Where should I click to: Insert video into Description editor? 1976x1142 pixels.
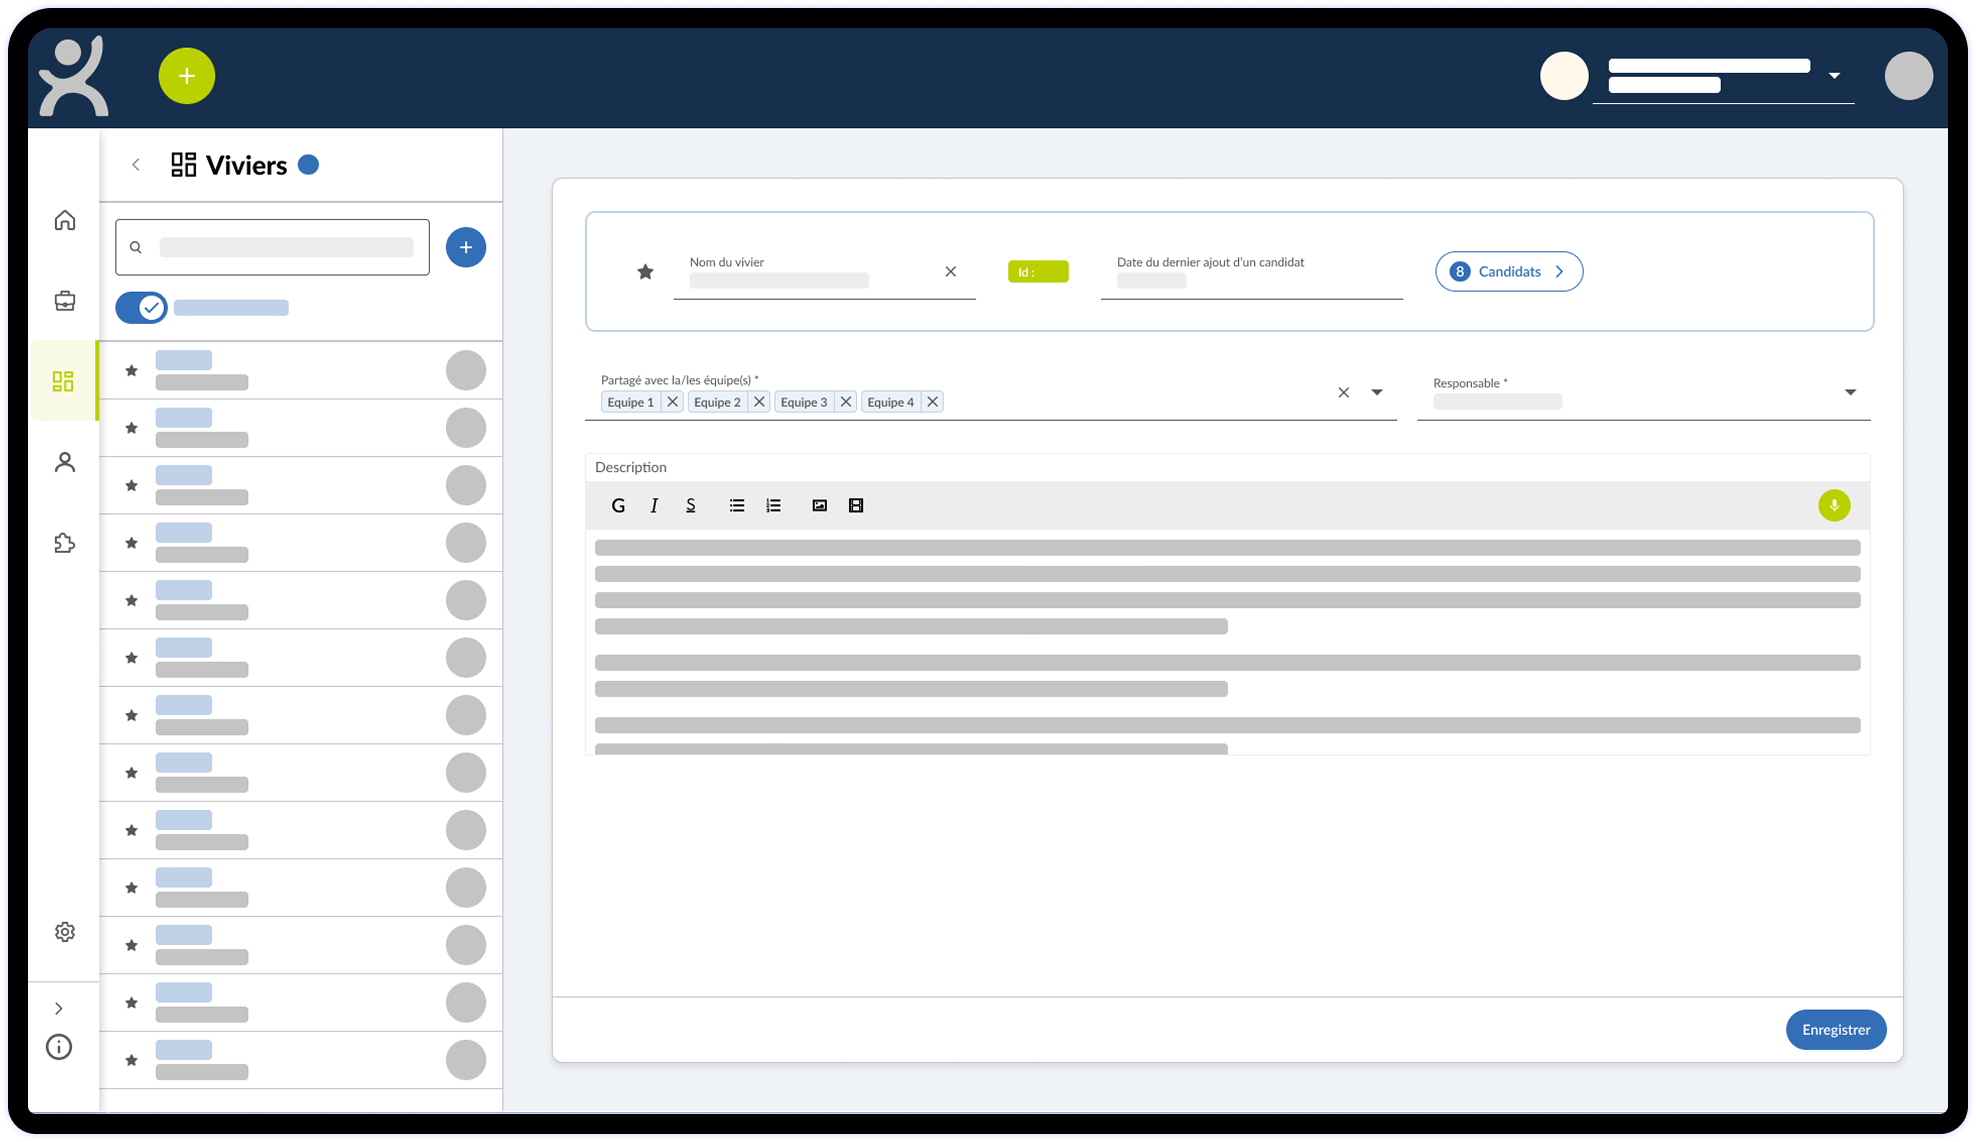point(856,506)
